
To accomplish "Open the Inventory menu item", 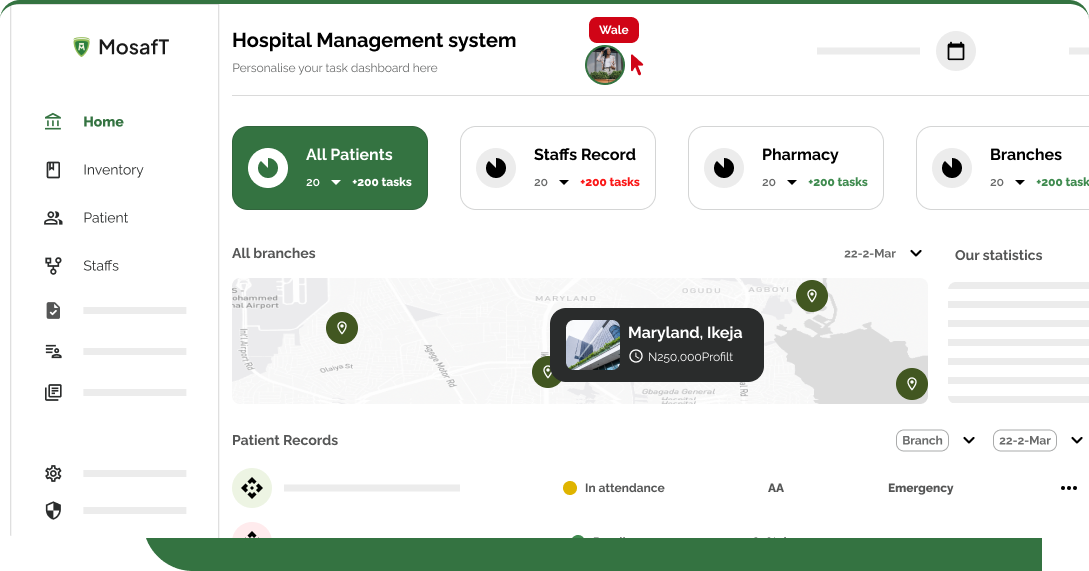I will click(113, 169).
